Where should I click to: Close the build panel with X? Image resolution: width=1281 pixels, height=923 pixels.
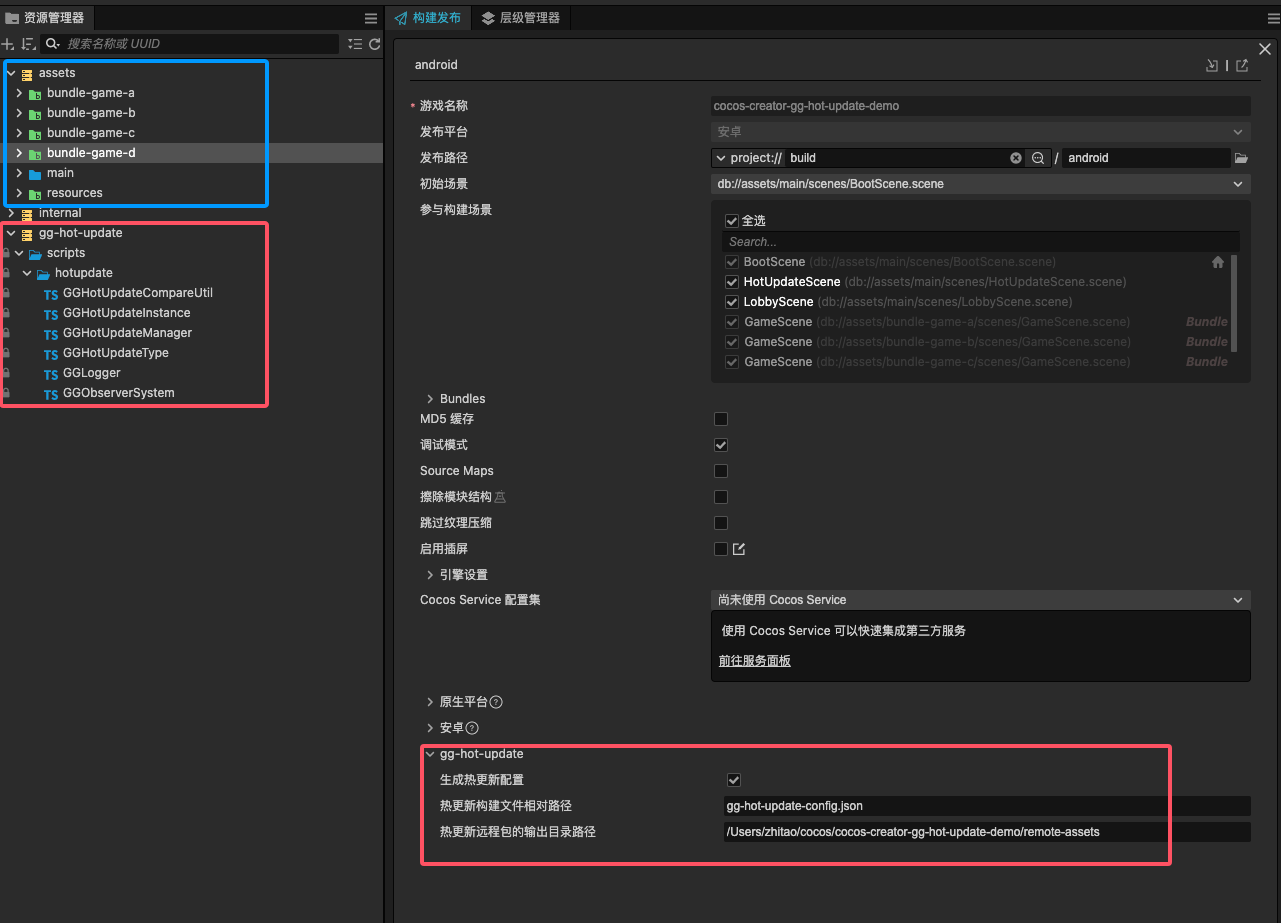1265,49
